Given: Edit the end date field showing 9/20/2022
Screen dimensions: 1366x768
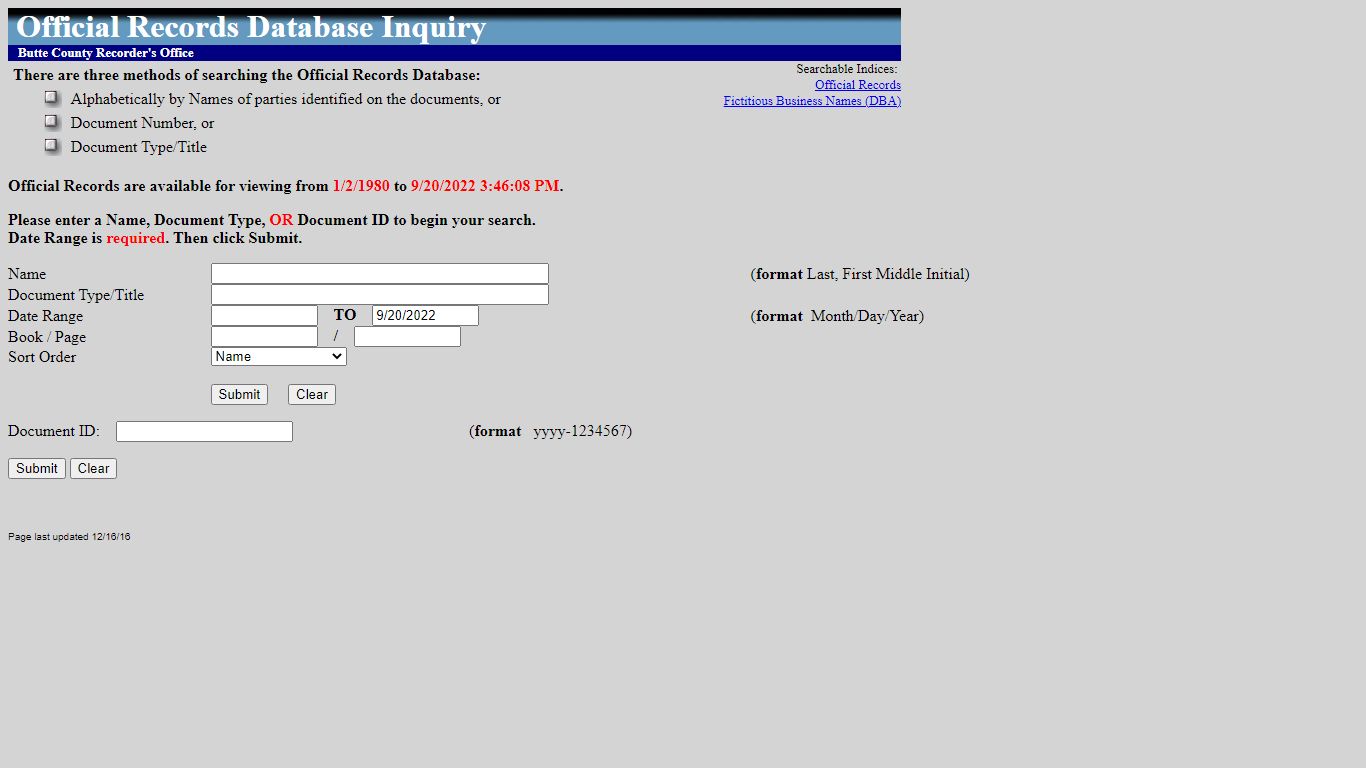Looking at the screenshot, I should (x=425, y=316).
